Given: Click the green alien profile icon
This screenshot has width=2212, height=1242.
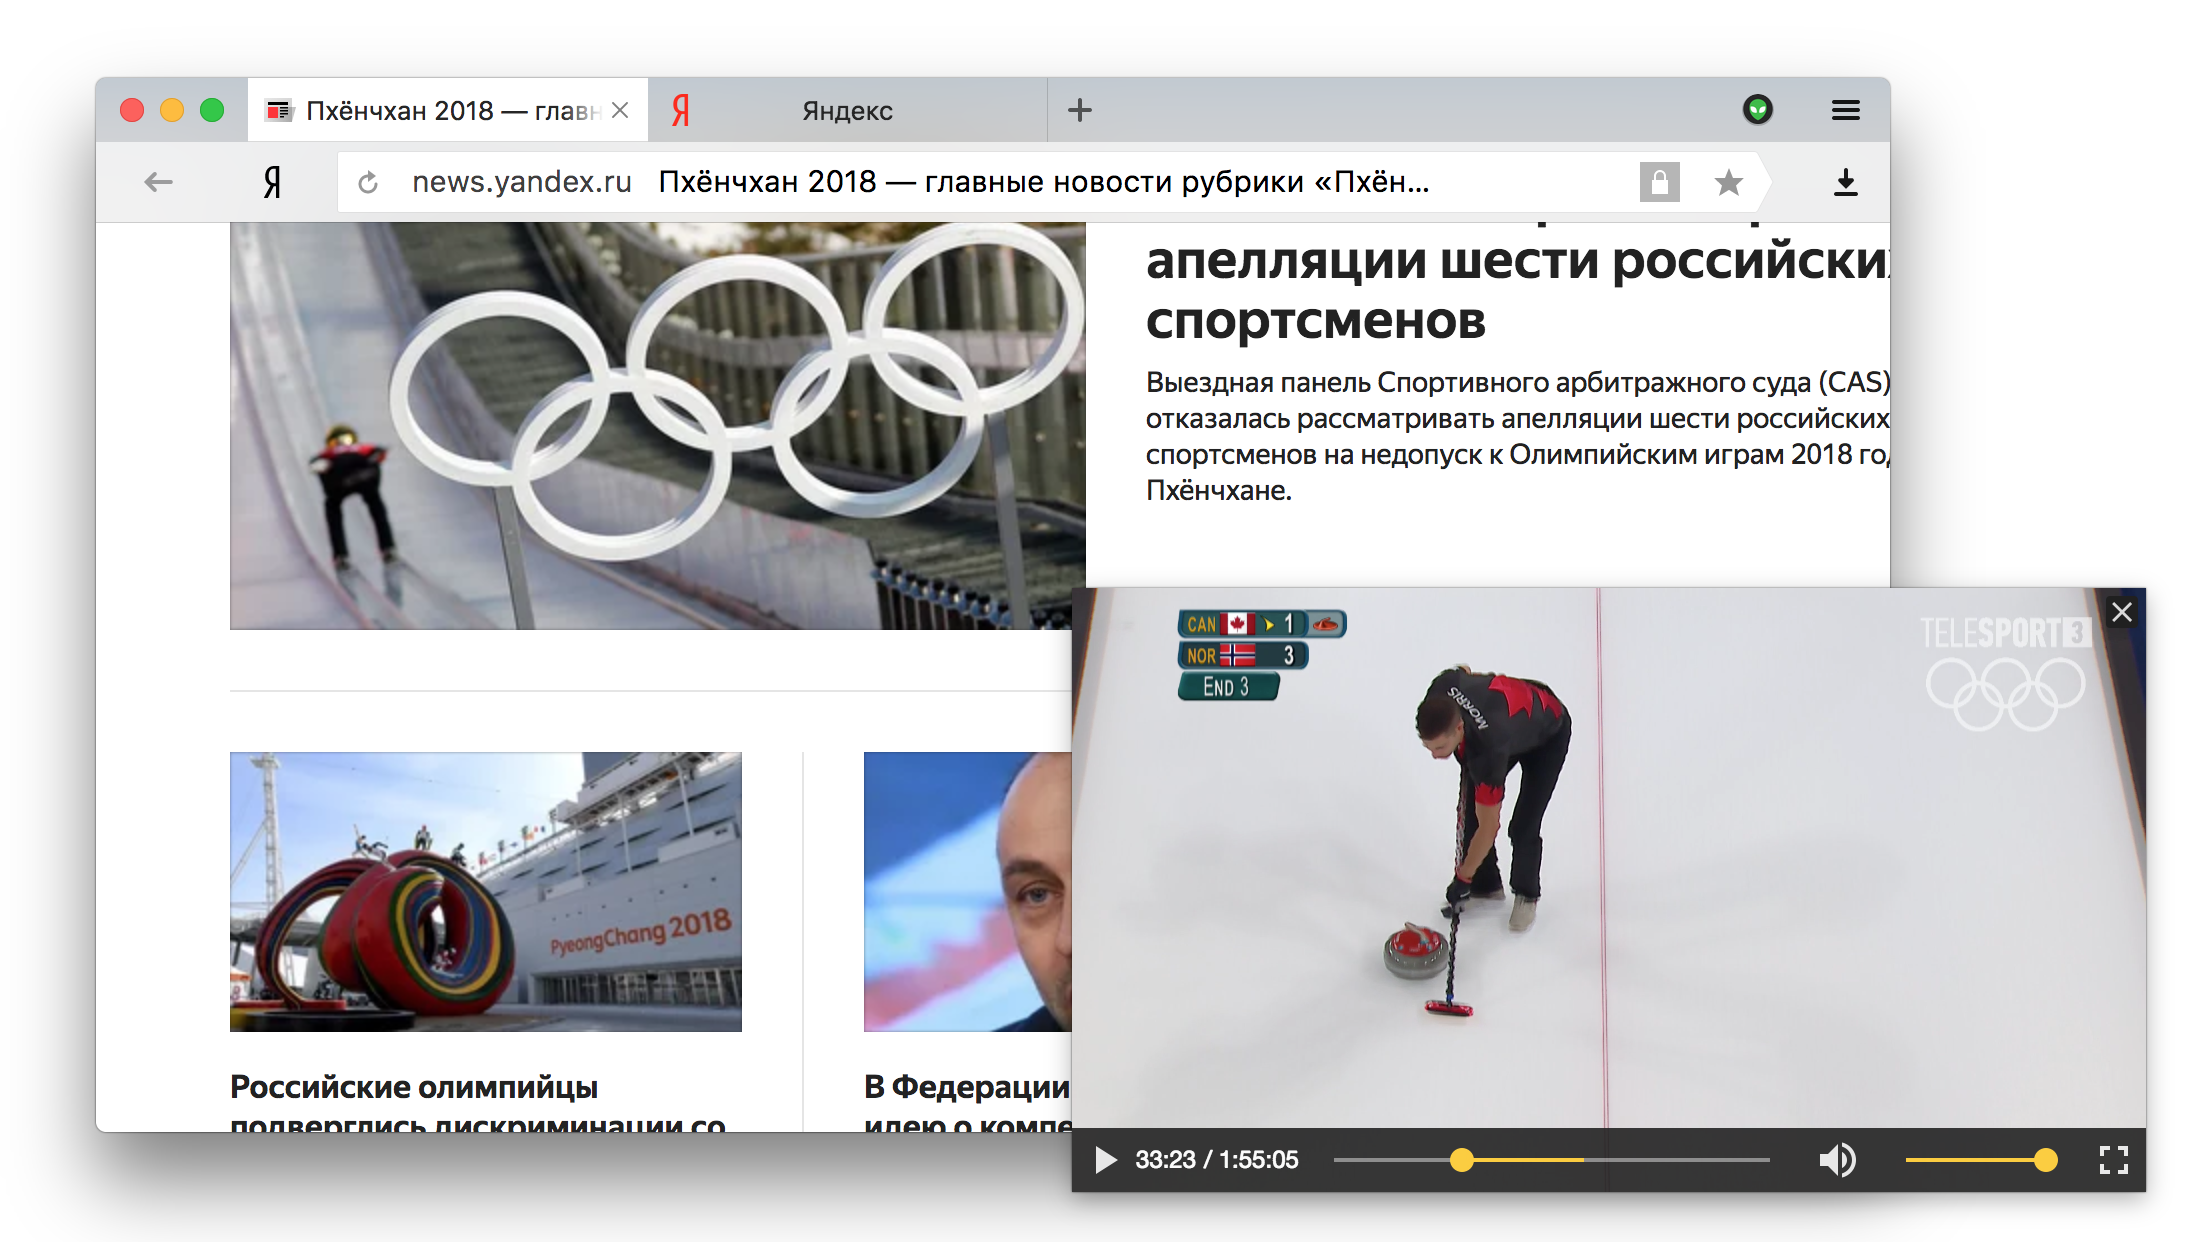Looking at the screenshot, I should tap(1758, 109).
